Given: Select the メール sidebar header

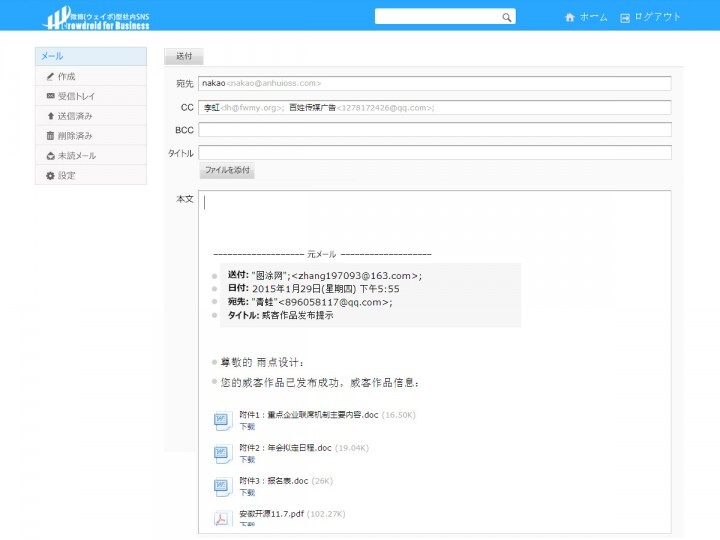Looking at the screenshot, I should 90,56.
